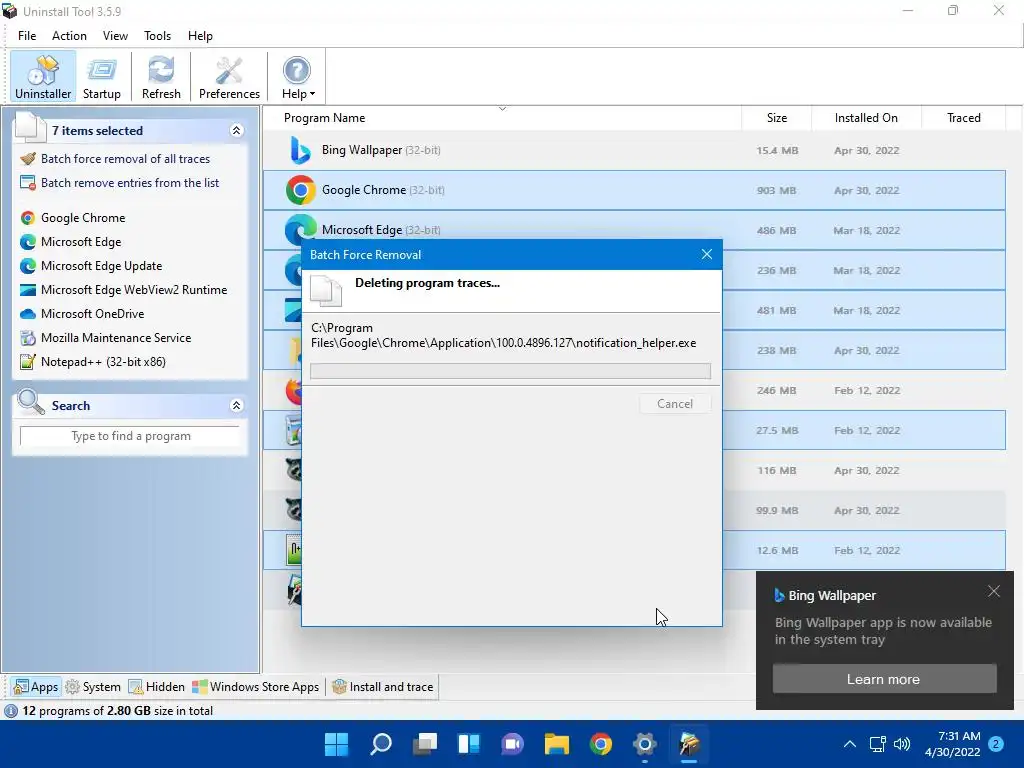The width and height of the screenshot is (1024, 768).
Task: Select the 246 MB row size cell
Action: pyautogui.click(x=777, y=391)
